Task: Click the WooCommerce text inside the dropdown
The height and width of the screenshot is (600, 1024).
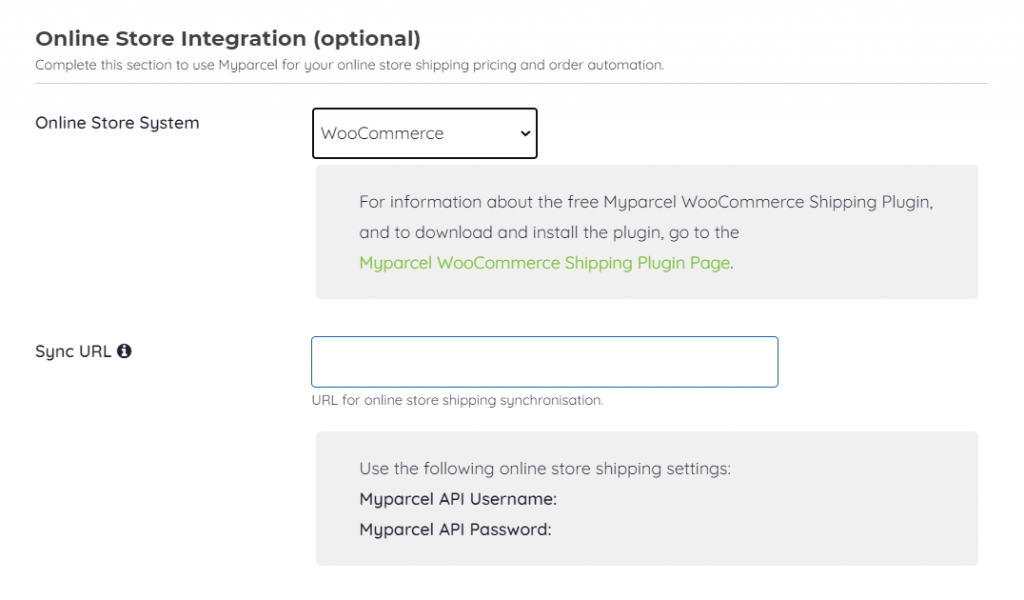Action: [380, 133]
